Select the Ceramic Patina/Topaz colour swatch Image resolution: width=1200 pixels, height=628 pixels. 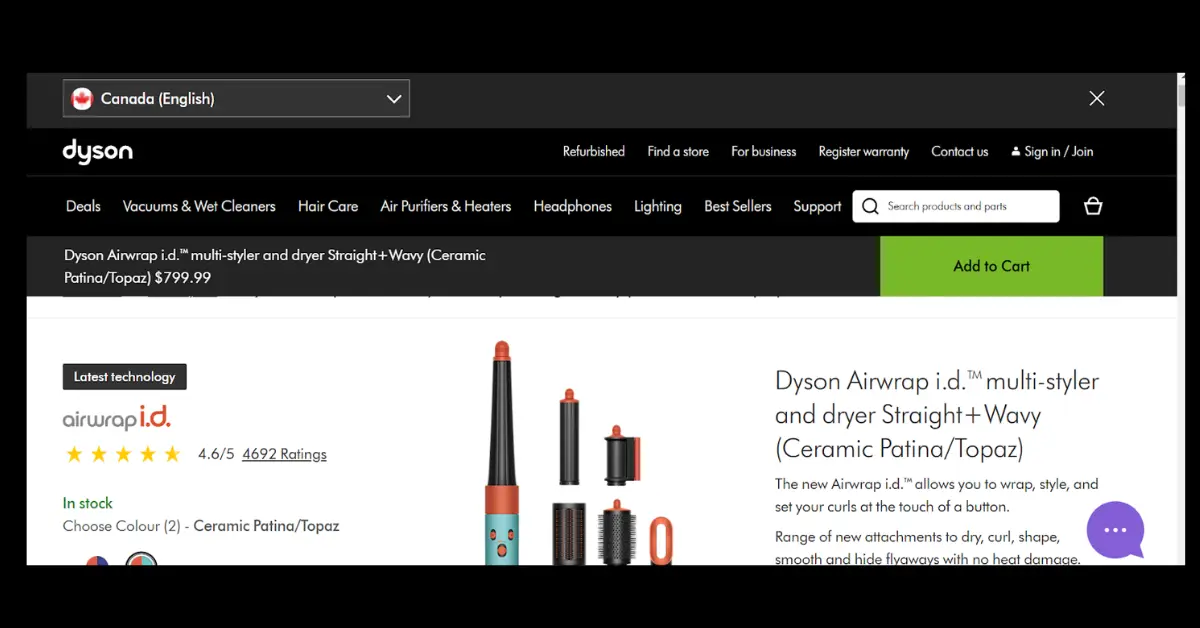click(x=141, y=560)
